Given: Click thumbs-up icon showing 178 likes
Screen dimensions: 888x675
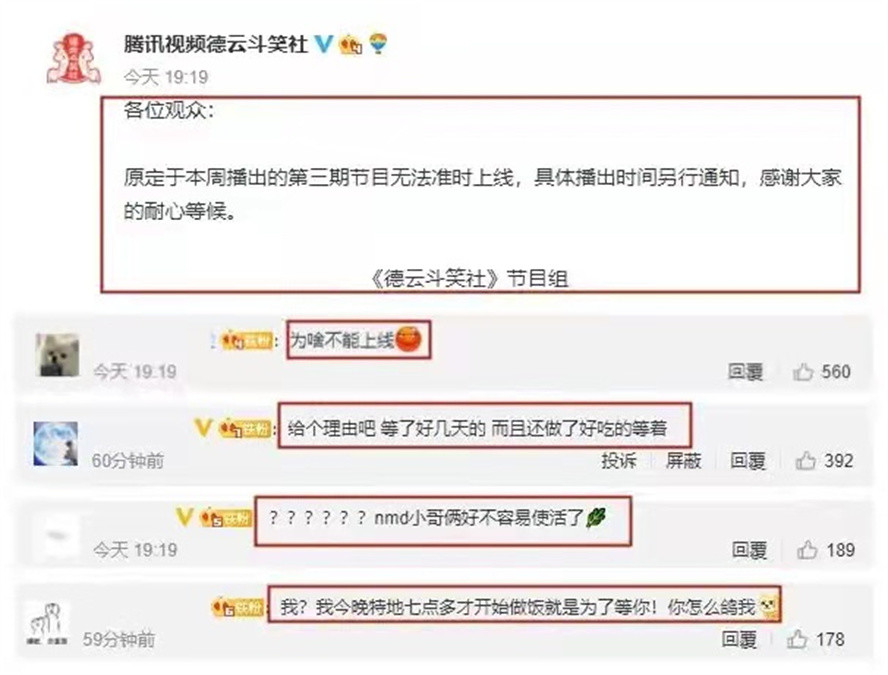Looking at the screenshot, I should pyautogui.click(x=797, y=639).
